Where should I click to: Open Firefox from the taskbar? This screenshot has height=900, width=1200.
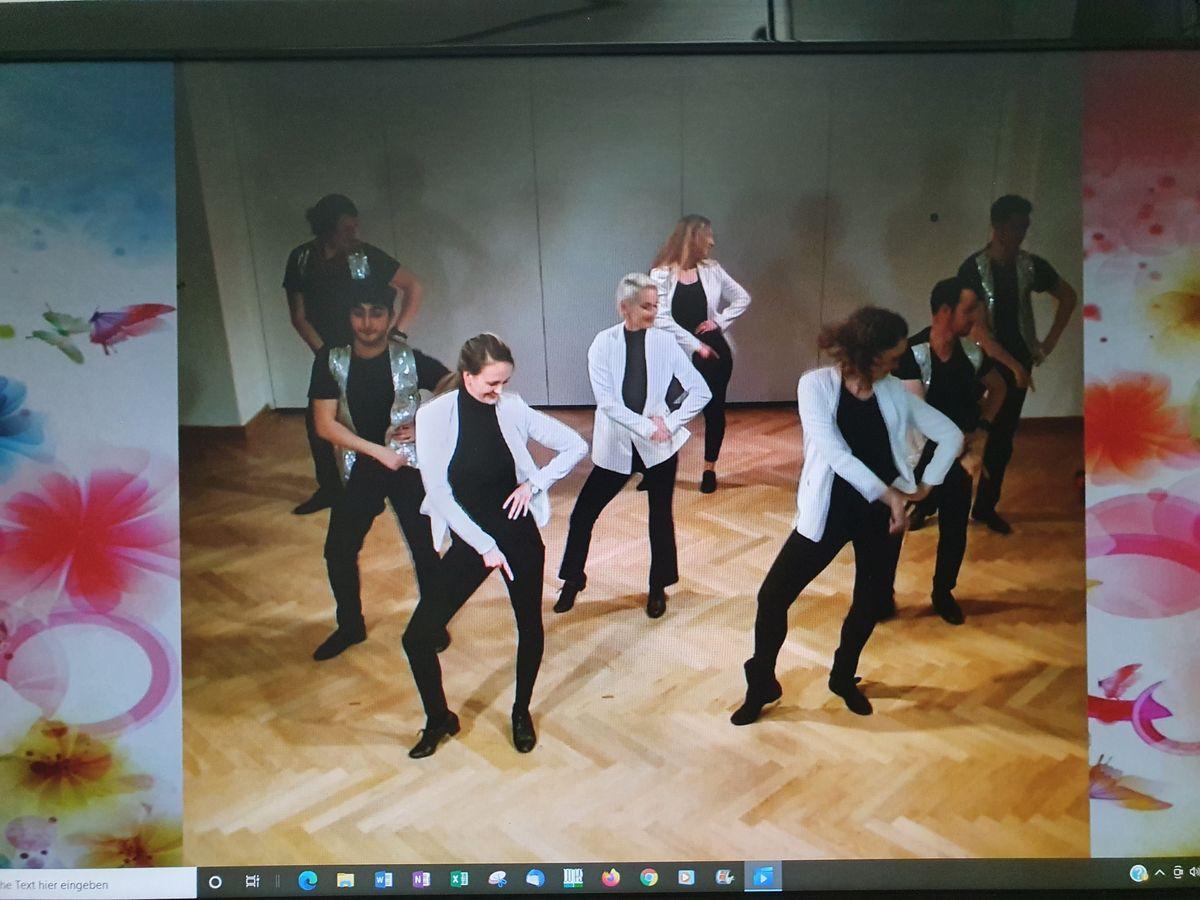pyautogui.click(x=611, y=878)
